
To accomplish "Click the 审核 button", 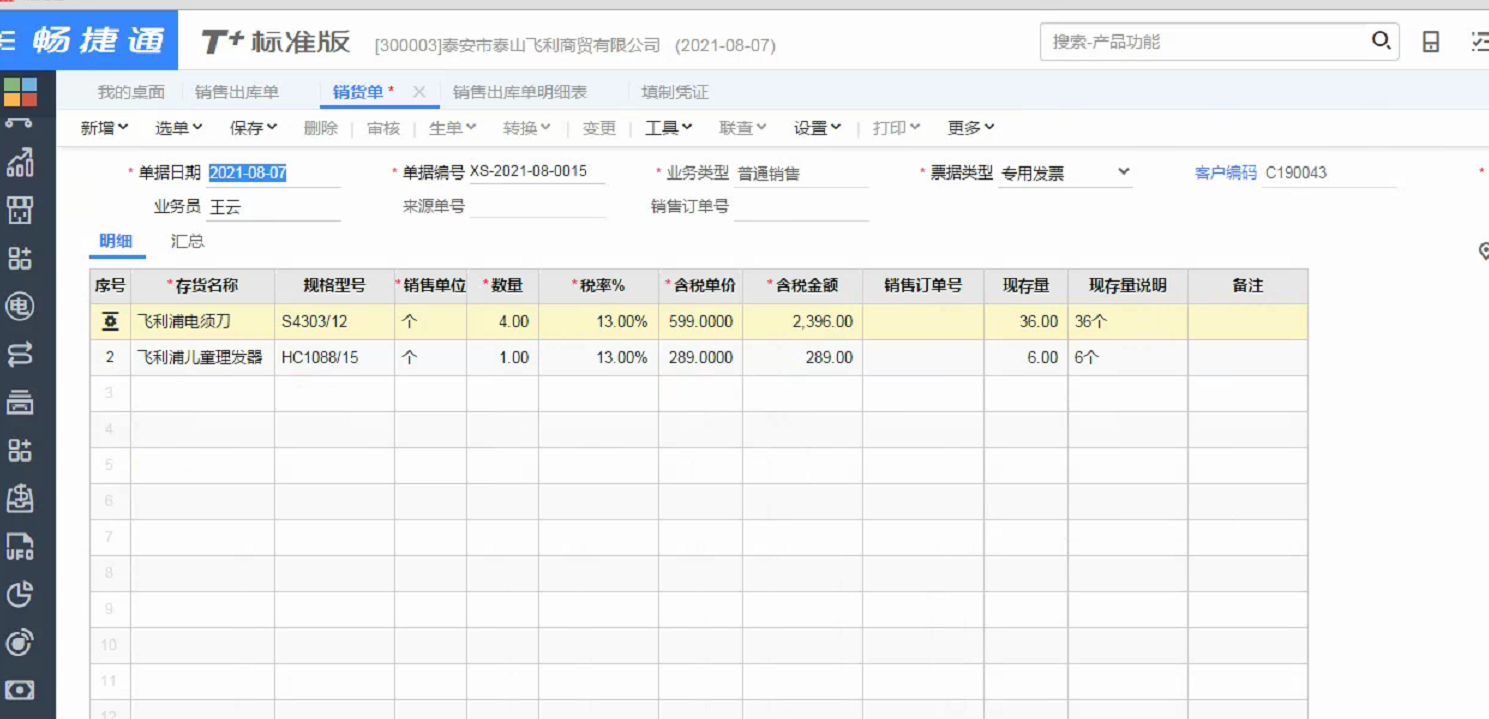I will pyautogui.click(x=384, y=128).
